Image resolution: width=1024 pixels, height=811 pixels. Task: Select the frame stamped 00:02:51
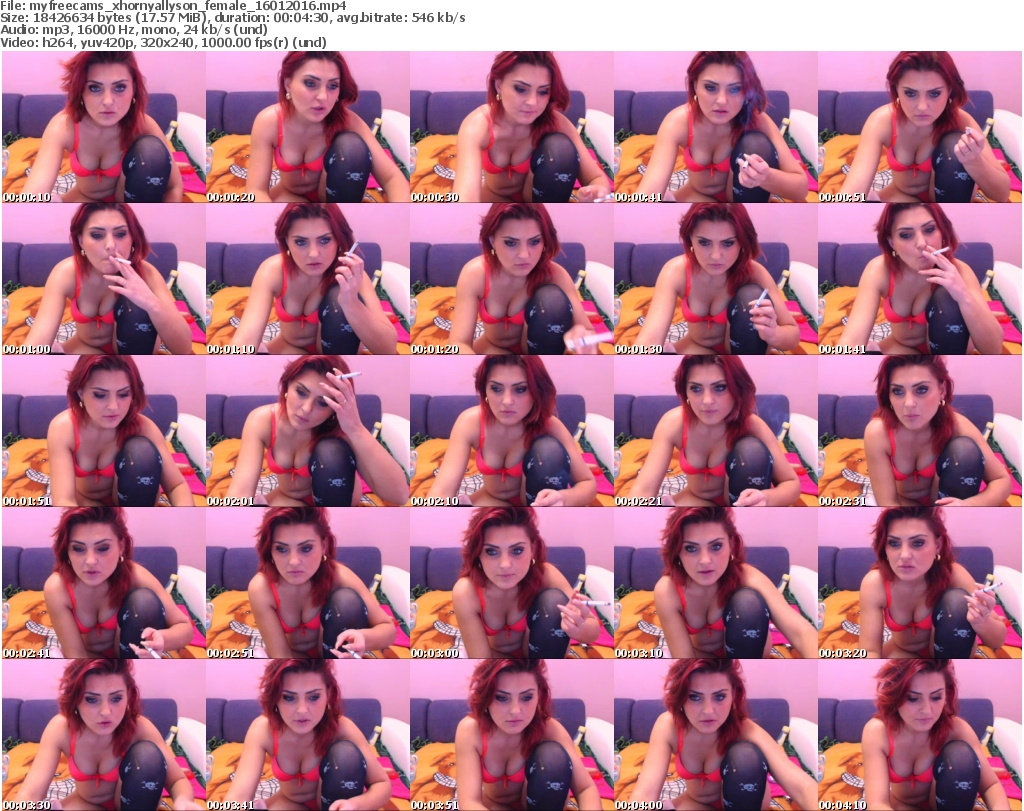tap(308, 583)
